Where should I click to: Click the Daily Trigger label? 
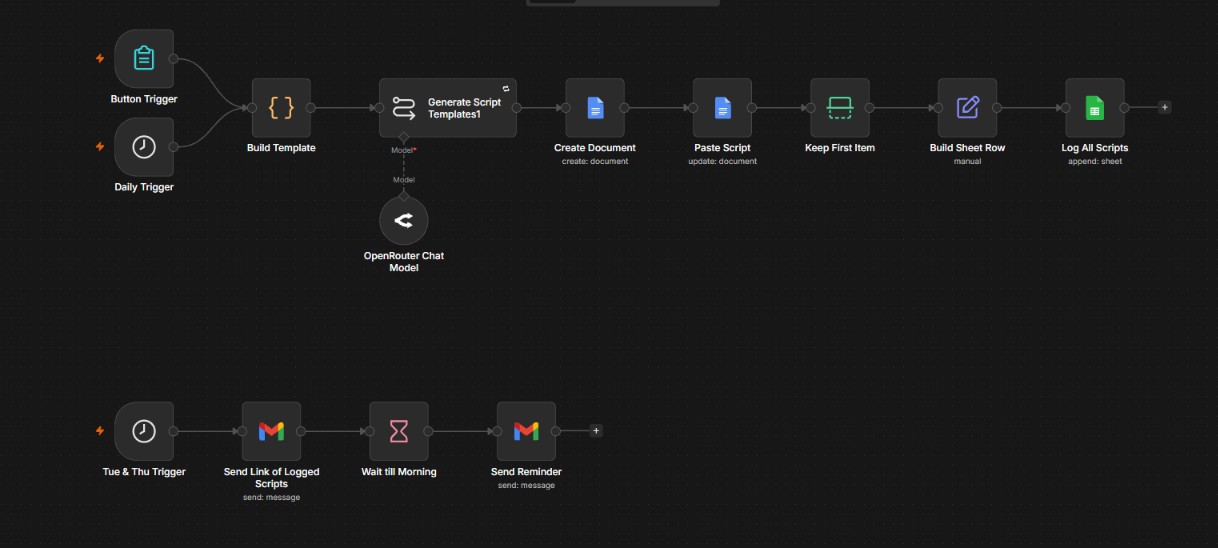[x=144, y=187]
